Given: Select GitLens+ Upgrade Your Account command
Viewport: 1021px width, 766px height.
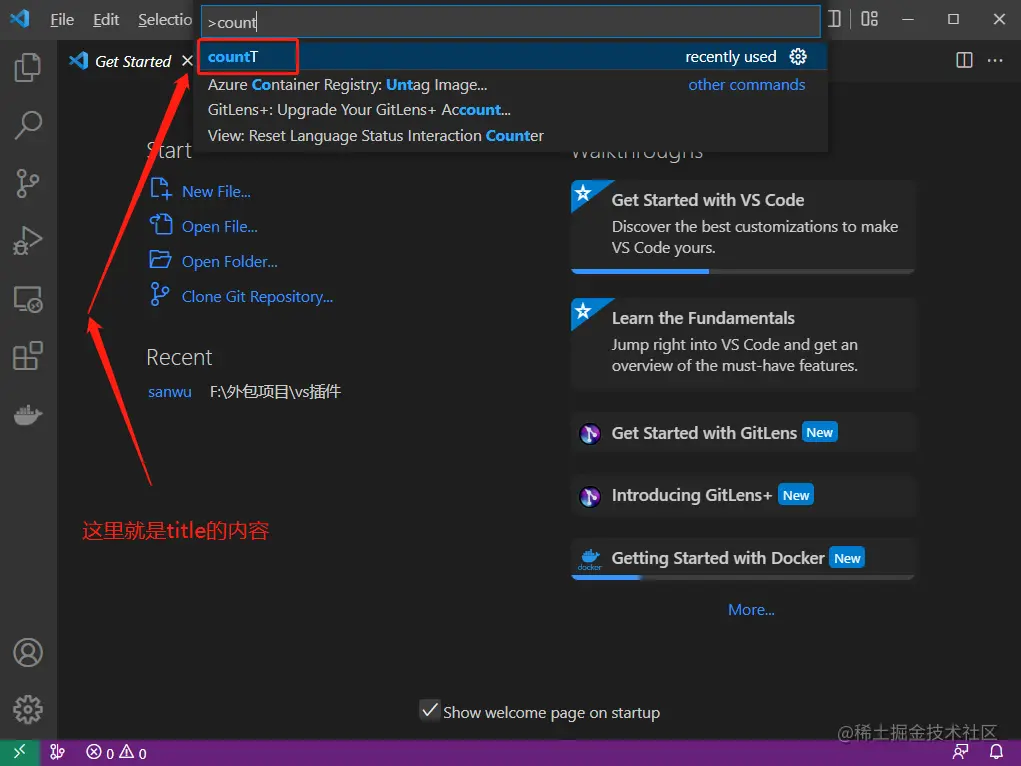Looking at the screenshot, I should pyautogui.click(x=511, y=110).
